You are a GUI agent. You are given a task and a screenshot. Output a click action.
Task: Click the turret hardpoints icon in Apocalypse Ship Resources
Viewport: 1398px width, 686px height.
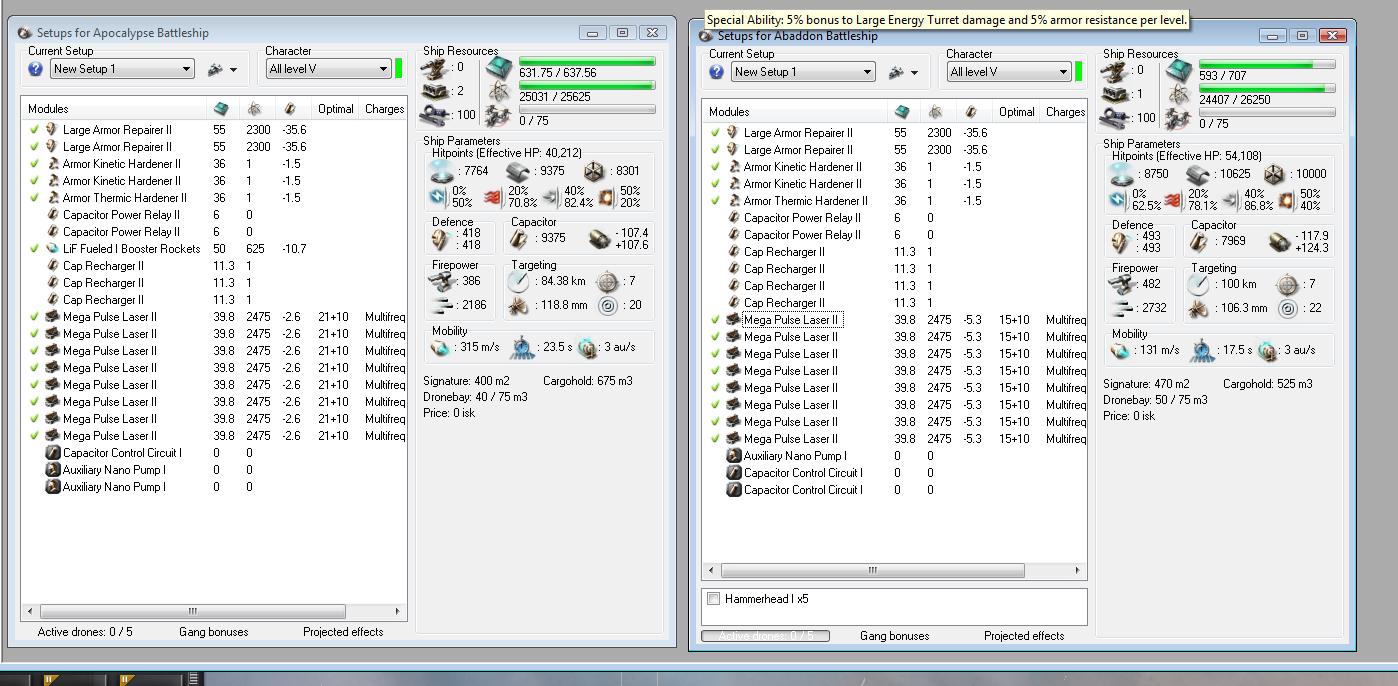click(434, 68)
